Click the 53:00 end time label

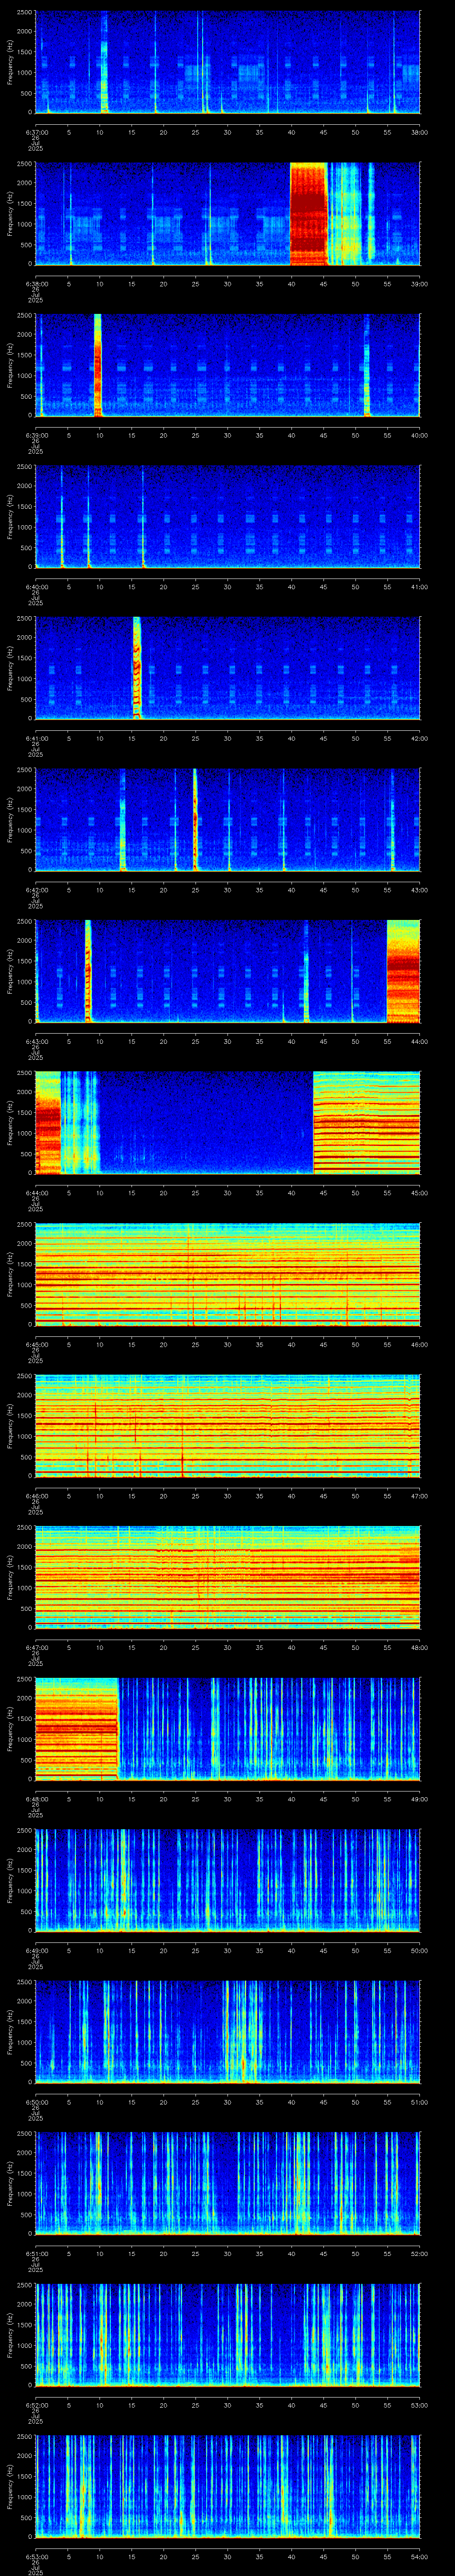[x=420, y=2405]
